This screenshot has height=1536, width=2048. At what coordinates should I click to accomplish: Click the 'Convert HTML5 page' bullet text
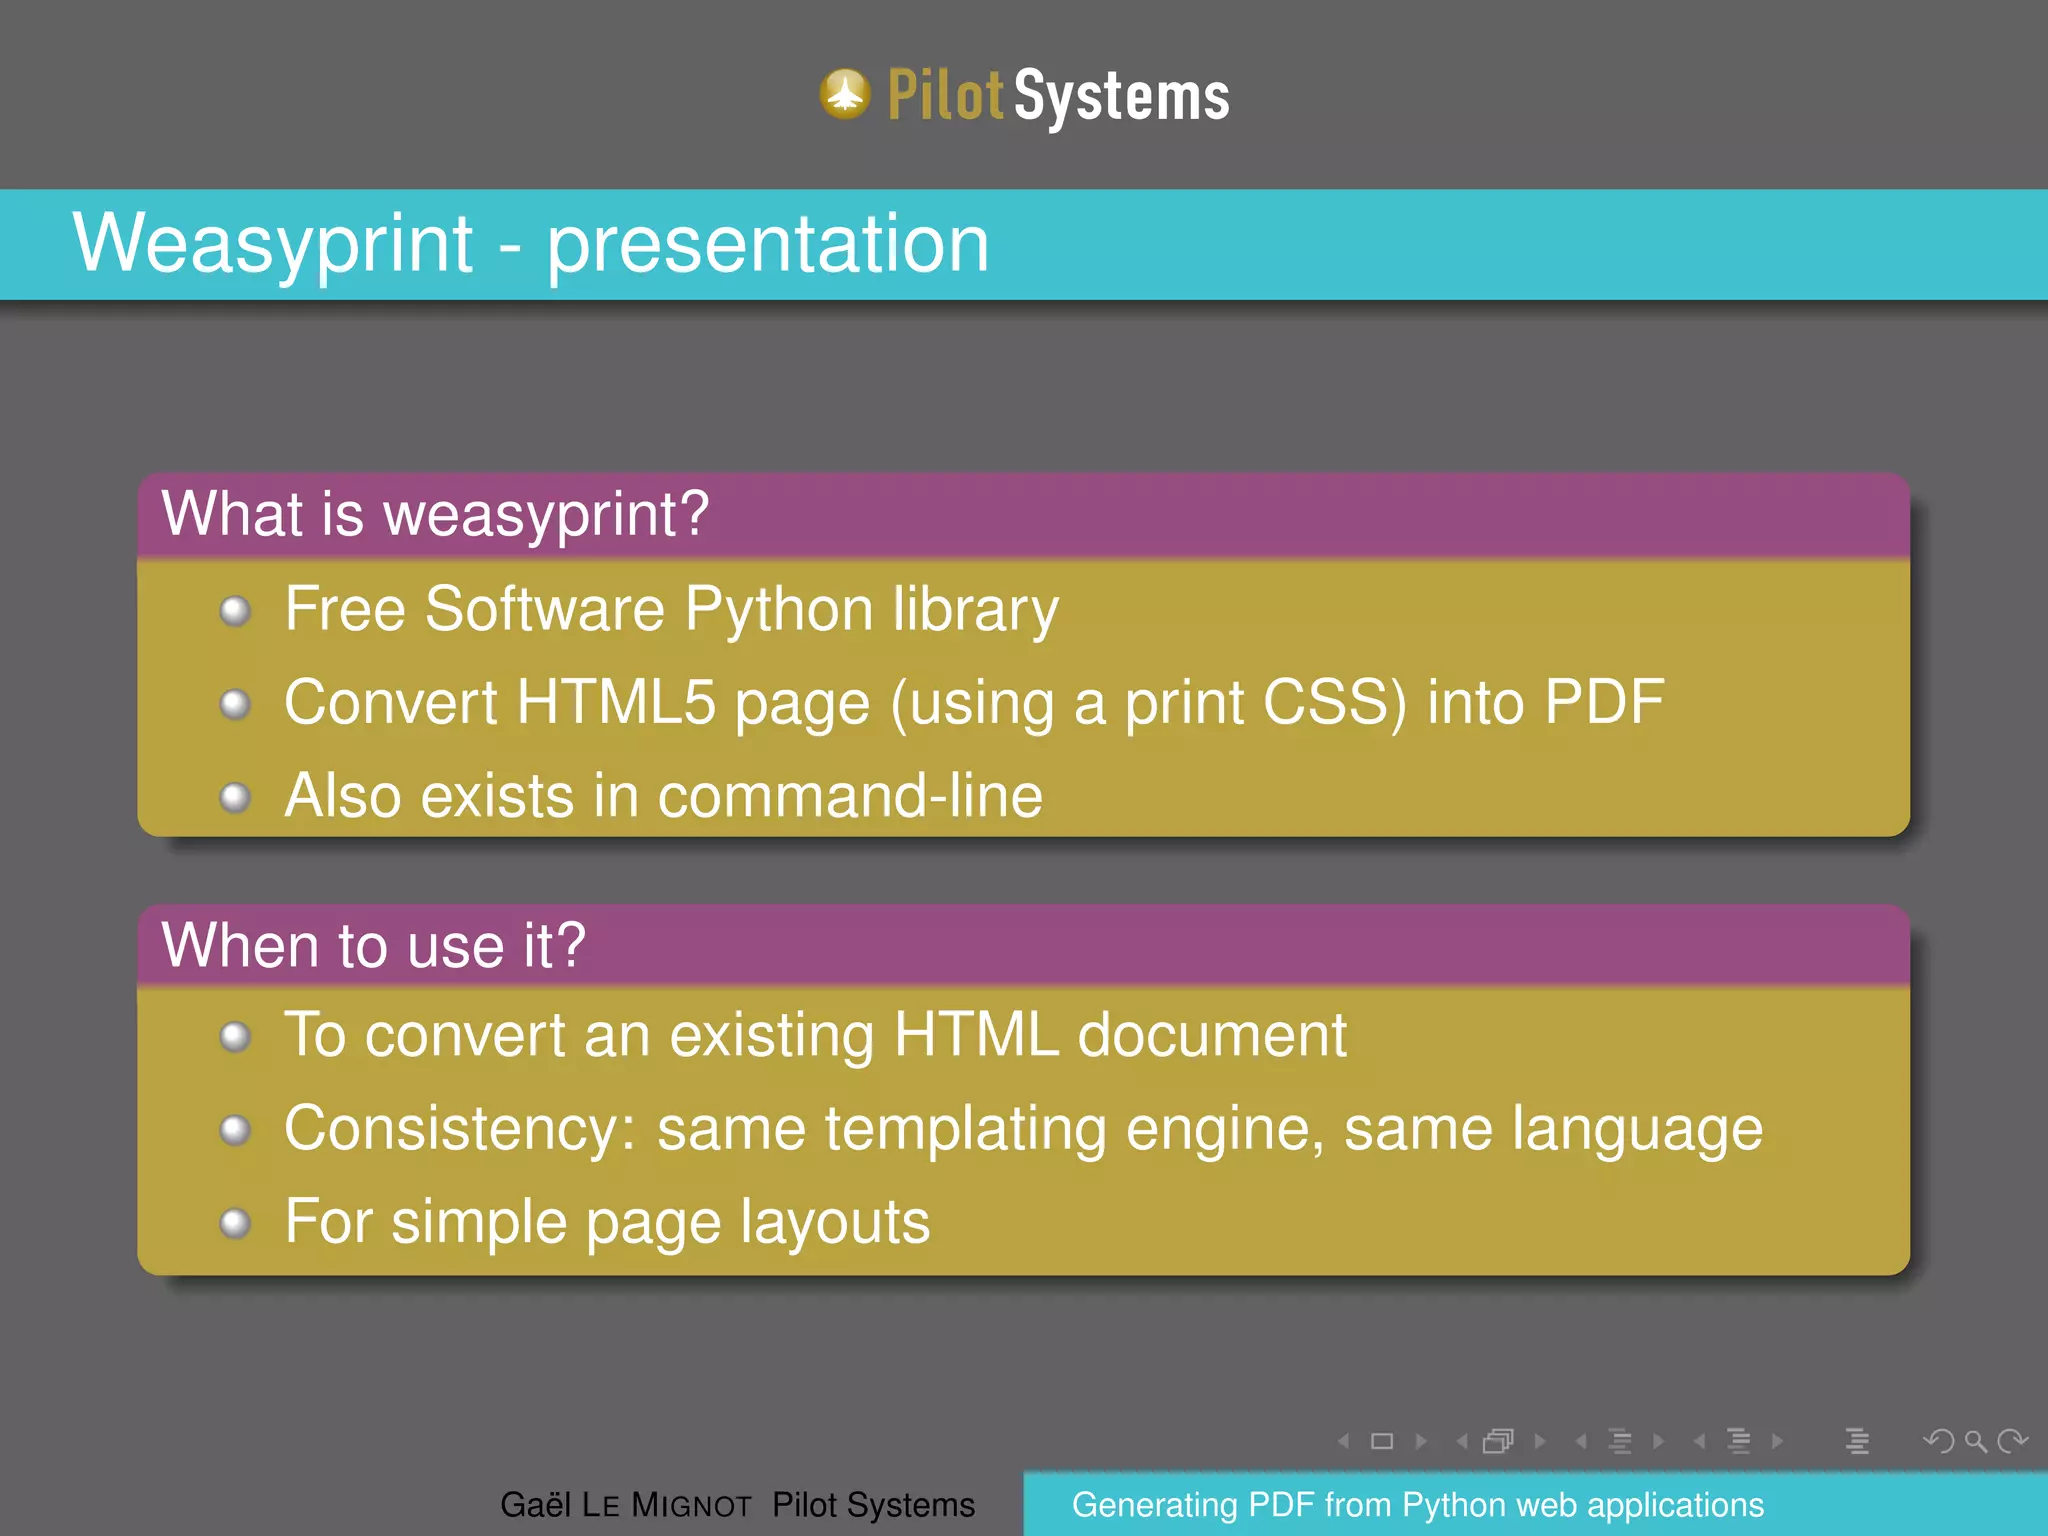[x=974, y=703]
